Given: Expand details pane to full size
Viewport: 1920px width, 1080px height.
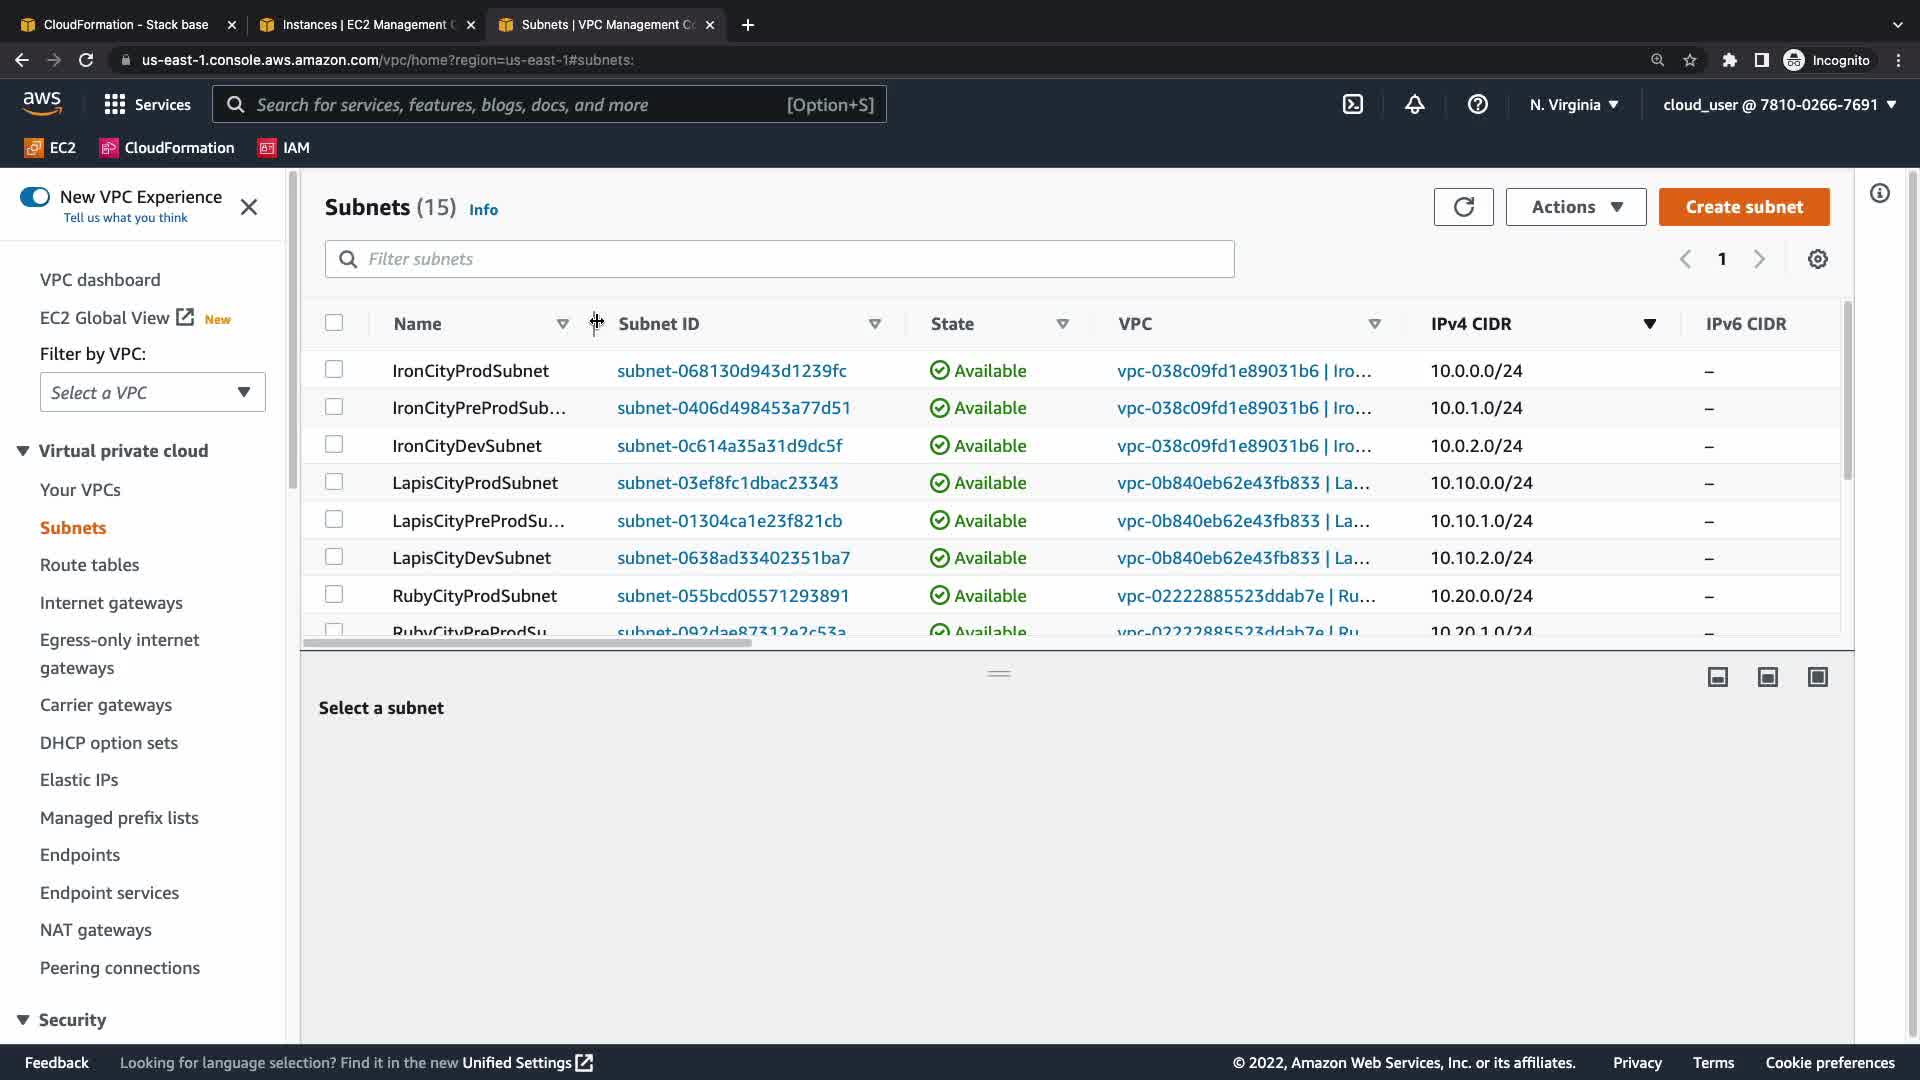Looking at the screenshot, I should pos(1817,677).
